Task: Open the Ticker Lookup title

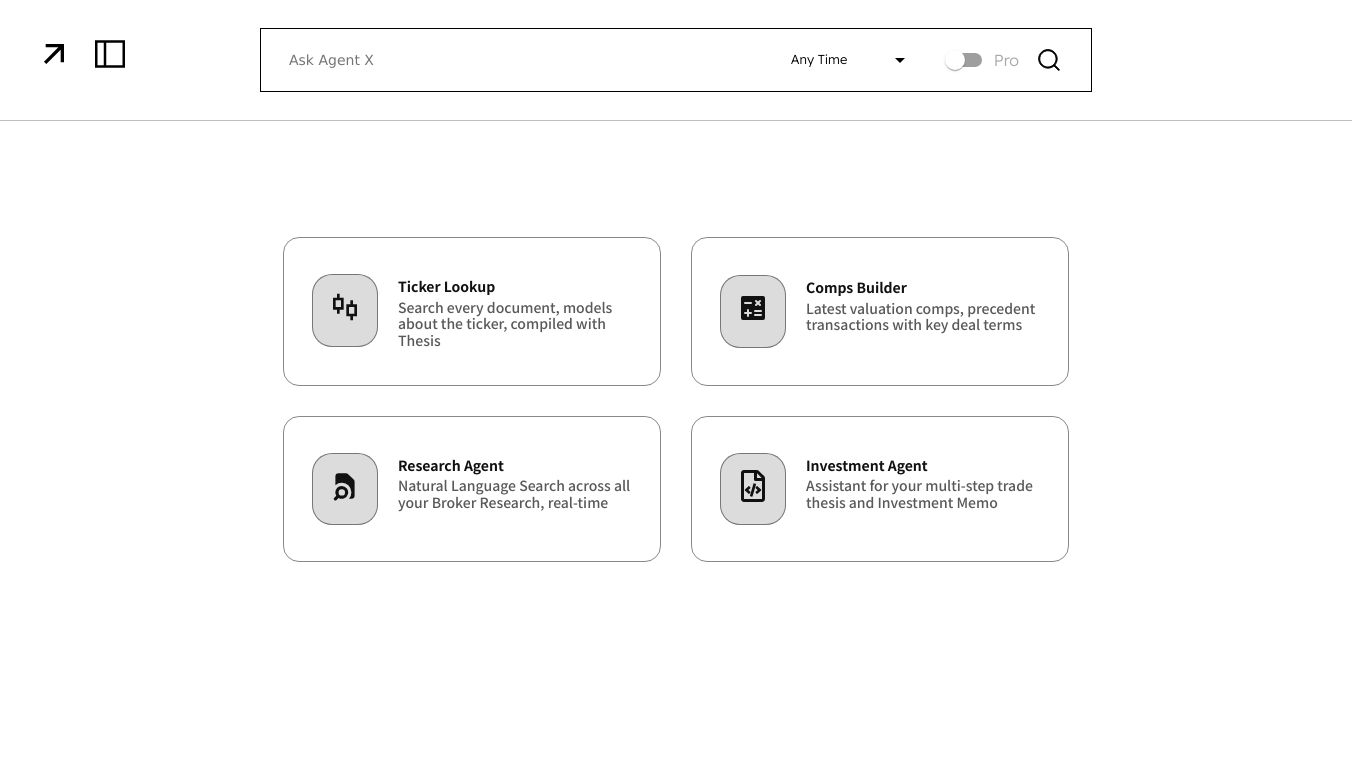Action: click(x=446, y=287)
